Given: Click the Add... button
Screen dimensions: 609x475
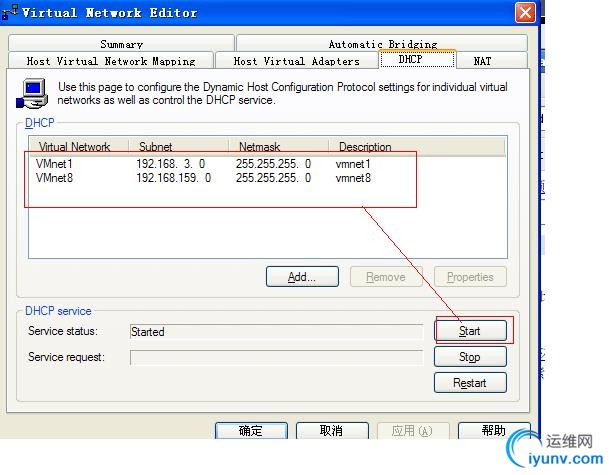Looking at the screenshot, I should pyautogui.click(x=302, y=277).
